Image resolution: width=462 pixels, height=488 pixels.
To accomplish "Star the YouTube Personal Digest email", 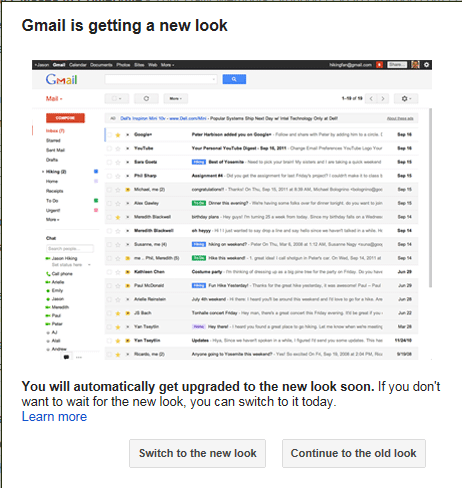I will (x=118, y=149).
